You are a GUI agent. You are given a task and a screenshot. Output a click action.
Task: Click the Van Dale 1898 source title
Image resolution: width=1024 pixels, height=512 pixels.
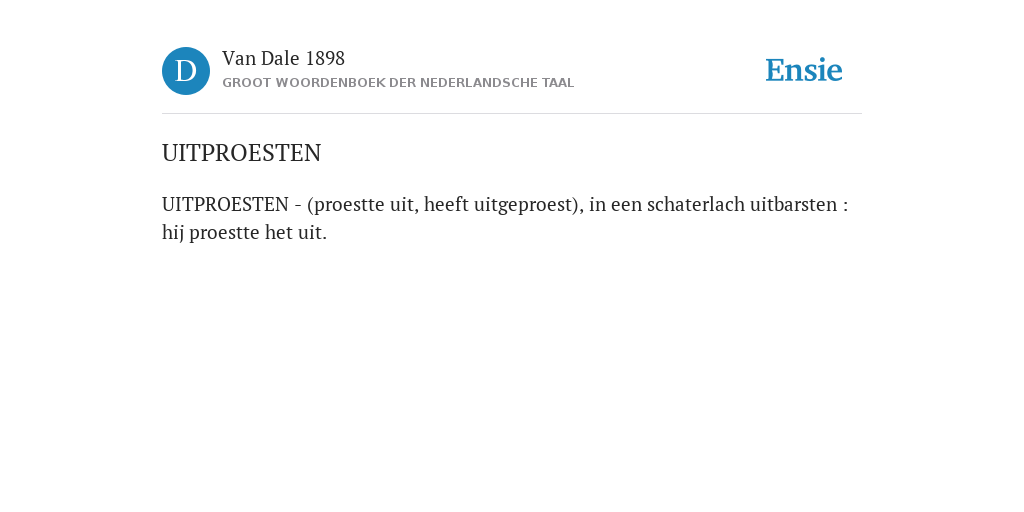click(283, 59)
